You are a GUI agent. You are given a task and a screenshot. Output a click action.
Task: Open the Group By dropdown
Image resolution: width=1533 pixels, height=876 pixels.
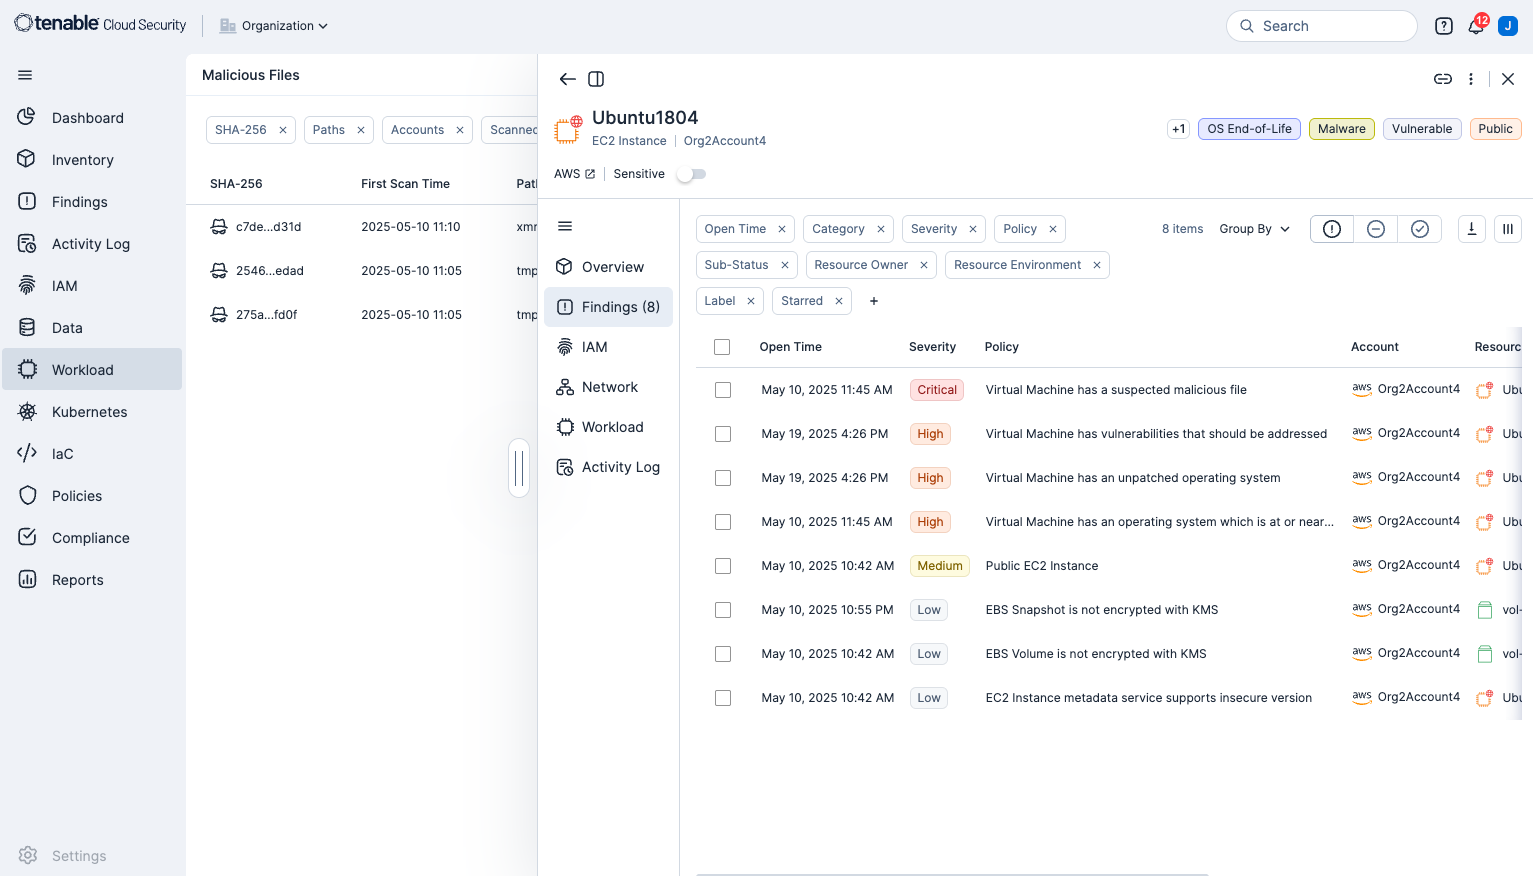tap(1254, 229)
